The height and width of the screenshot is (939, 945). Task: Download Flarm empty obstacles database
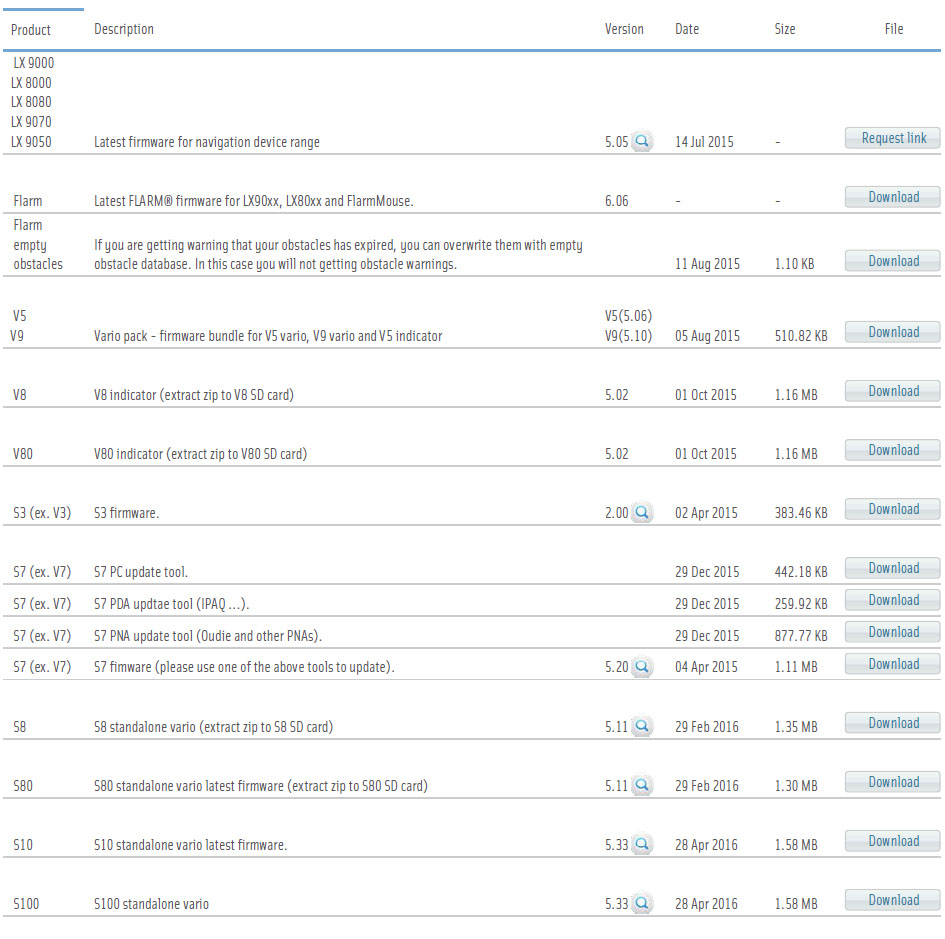[x=893, y=261]
